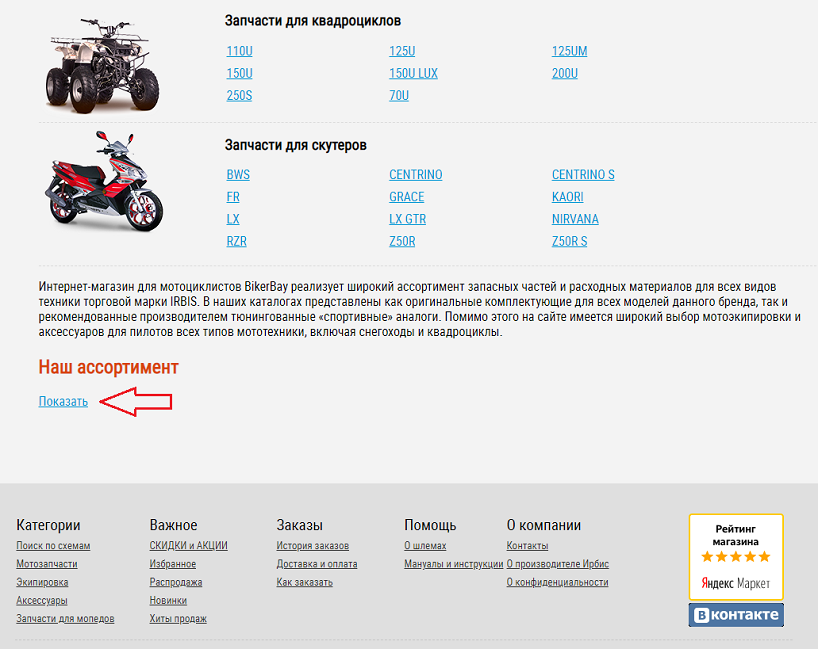Open Контакты footer link
This screenshot has width=818, height=649.
pos(527,546)
